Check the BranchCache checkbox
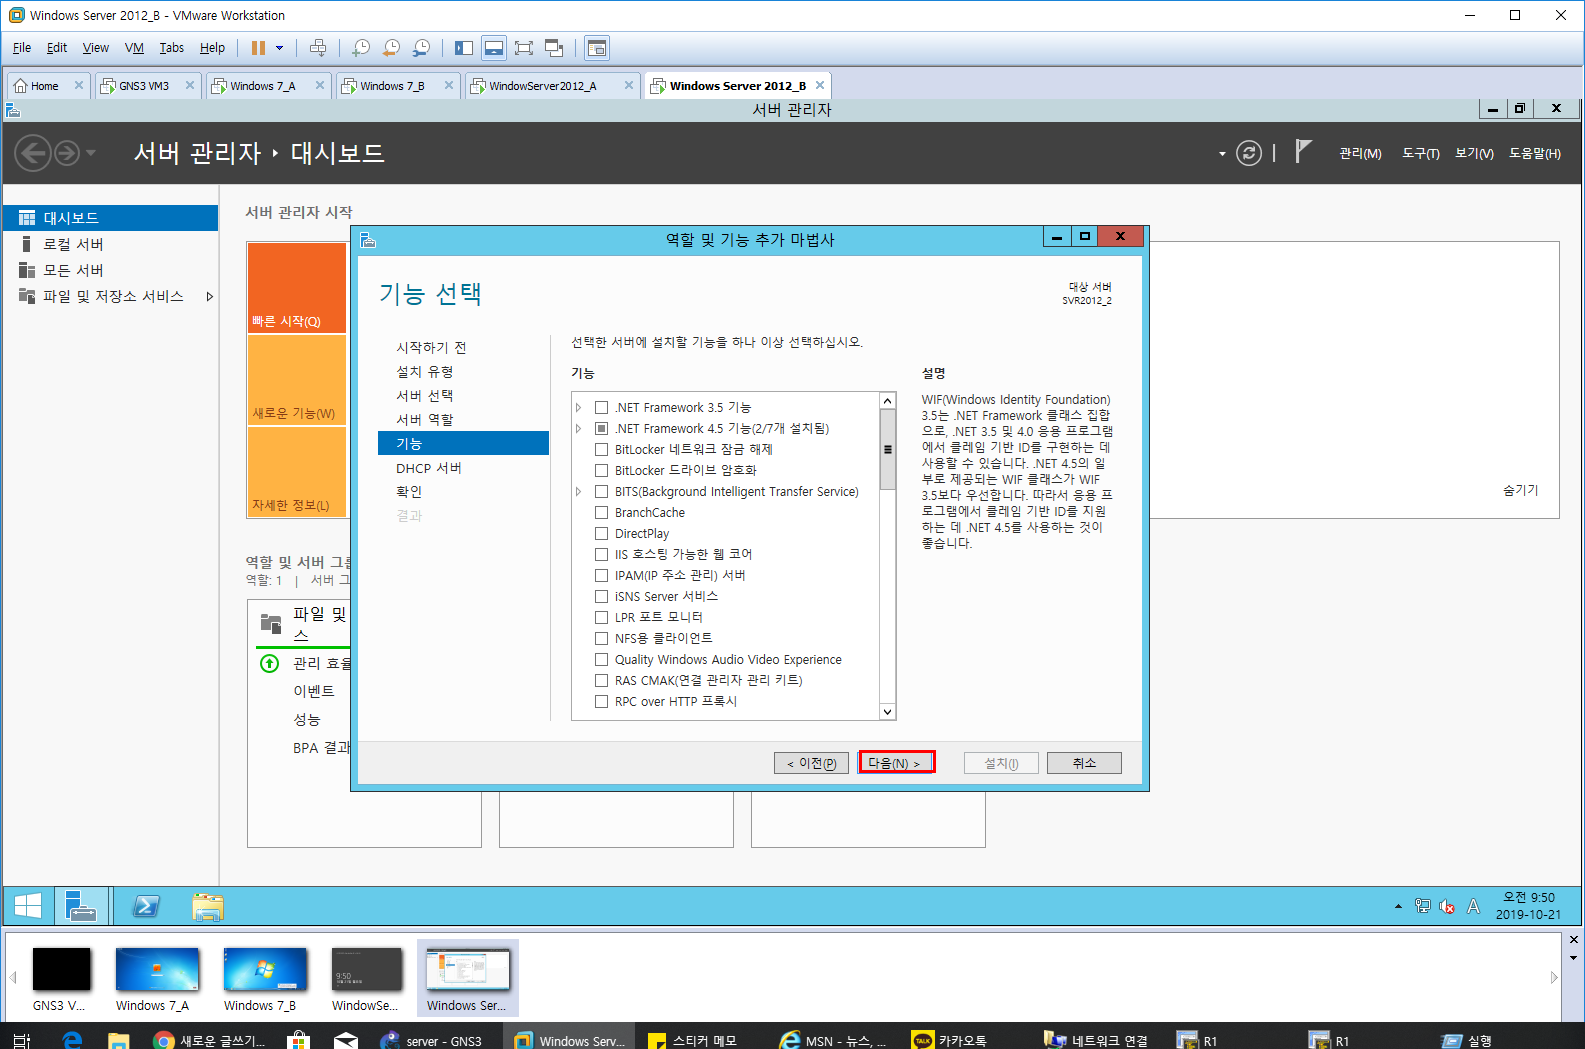 (601, 512)
